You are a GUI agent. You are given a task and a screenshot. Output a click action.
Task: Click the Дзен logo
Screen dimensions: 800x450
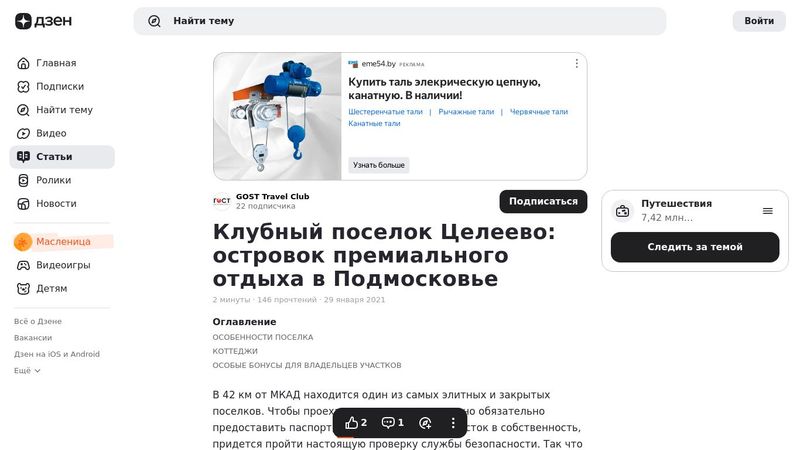tap(43, 21)
